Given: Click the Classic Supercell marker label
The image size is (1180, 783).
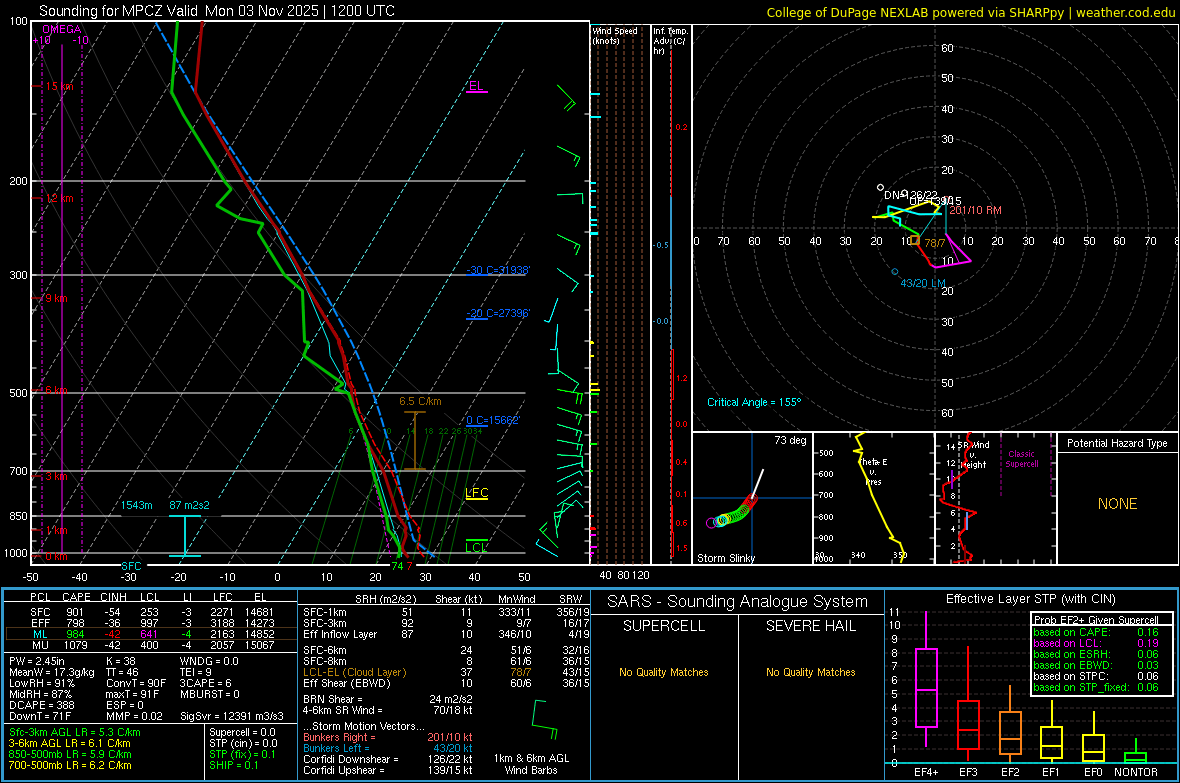Looking at the screenshot, I should (1022, 459).
